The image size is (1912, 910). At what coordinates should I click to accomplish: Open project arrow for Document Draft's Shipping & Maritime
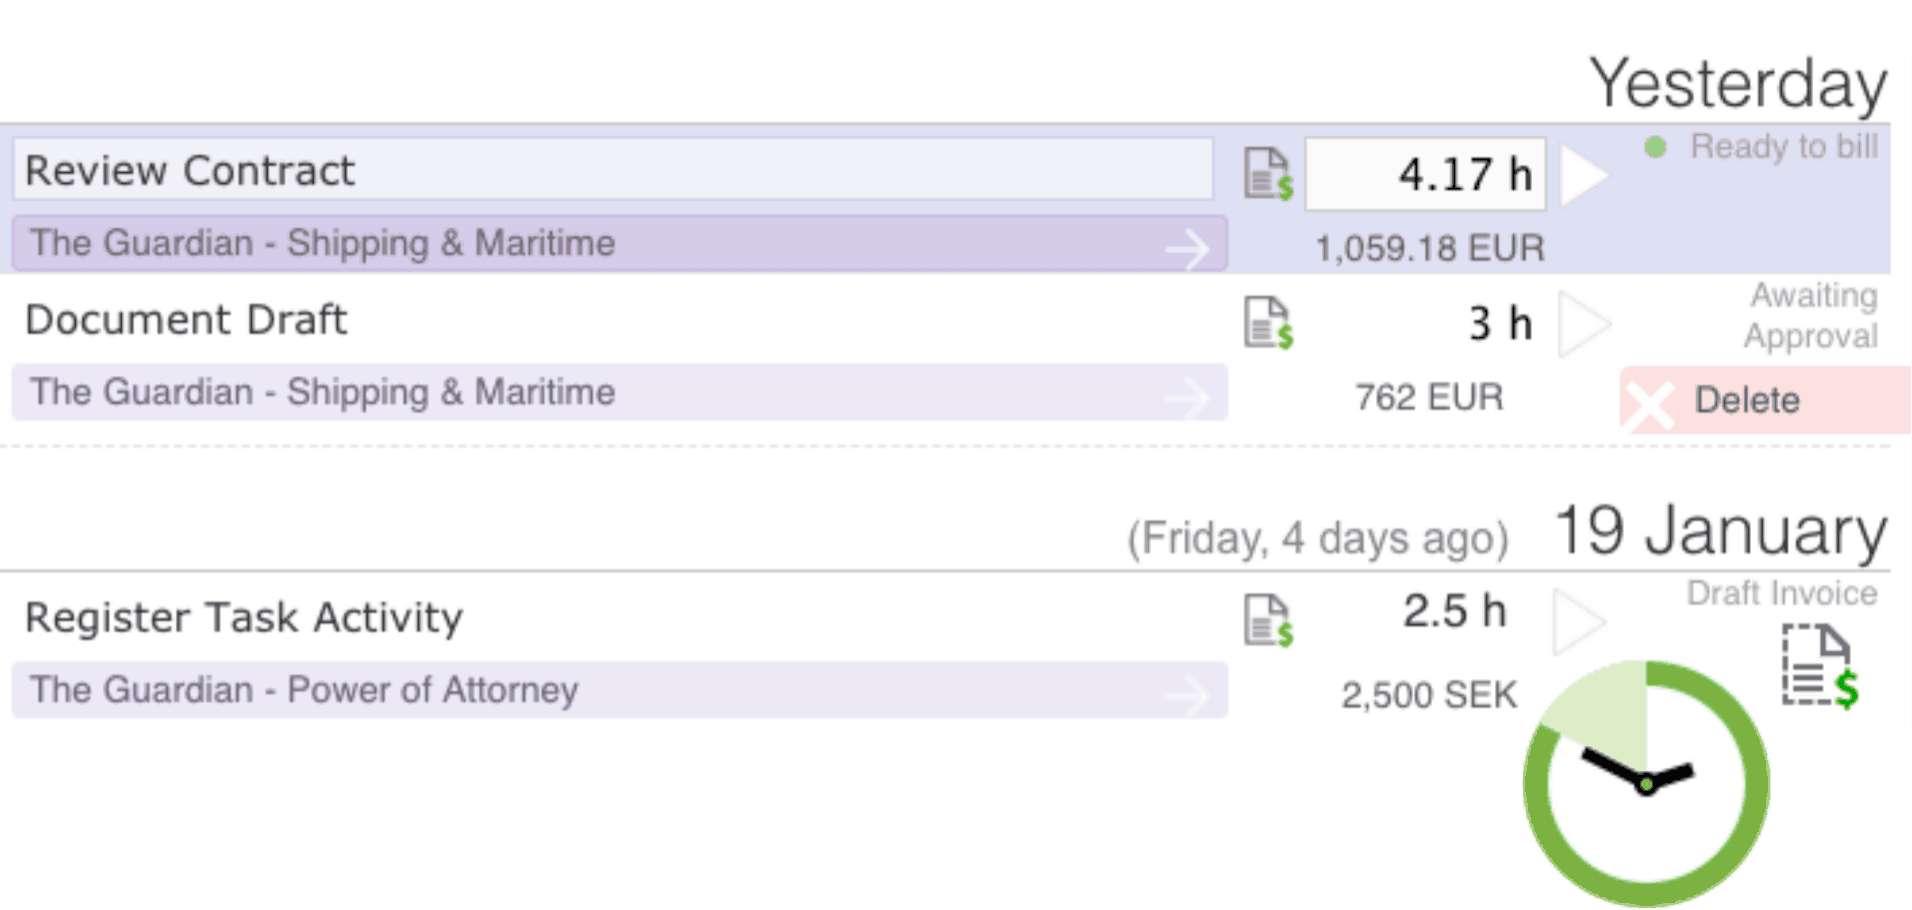click(1187, 396)
